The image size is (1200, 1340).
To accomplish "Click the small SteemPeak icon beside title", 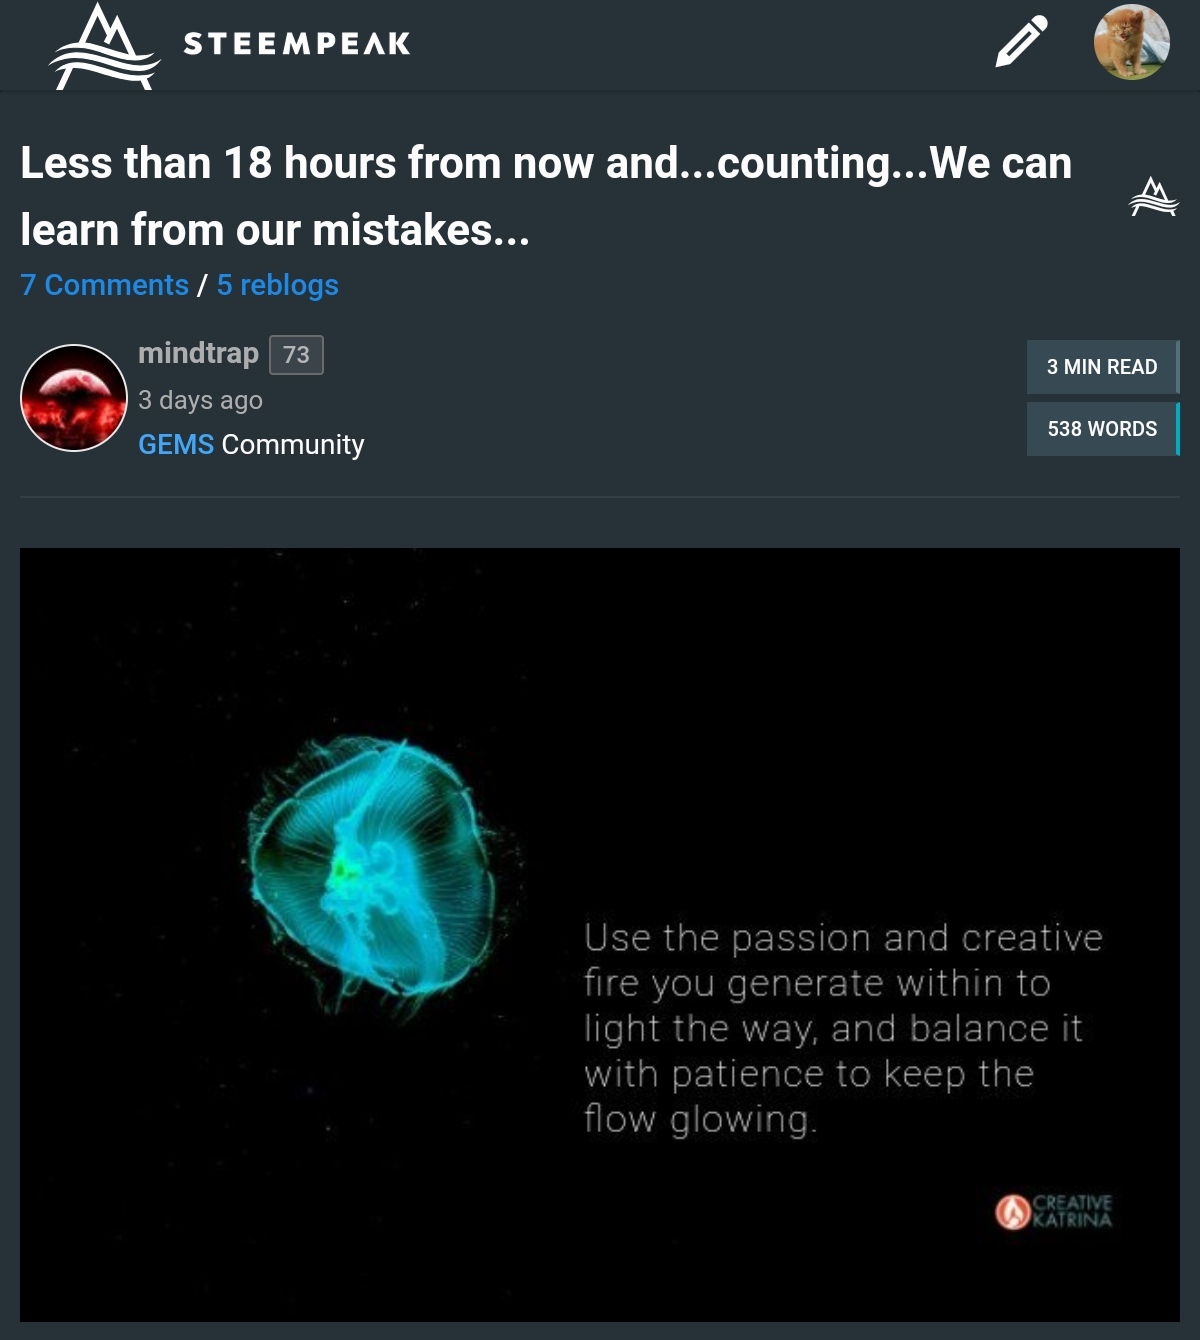I will (x=1153, y=197).
